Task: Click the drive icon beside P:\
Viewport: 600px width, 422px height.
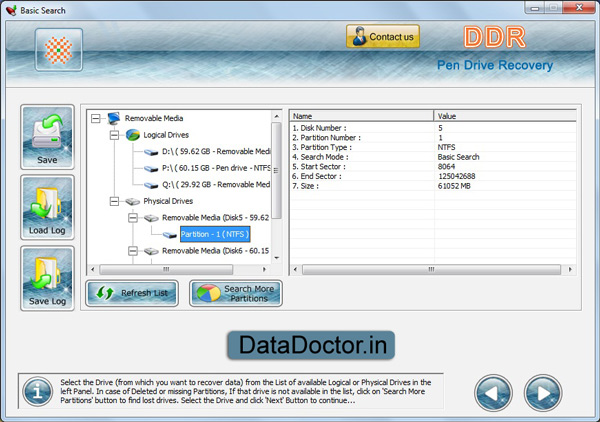Action: [151, 169]
